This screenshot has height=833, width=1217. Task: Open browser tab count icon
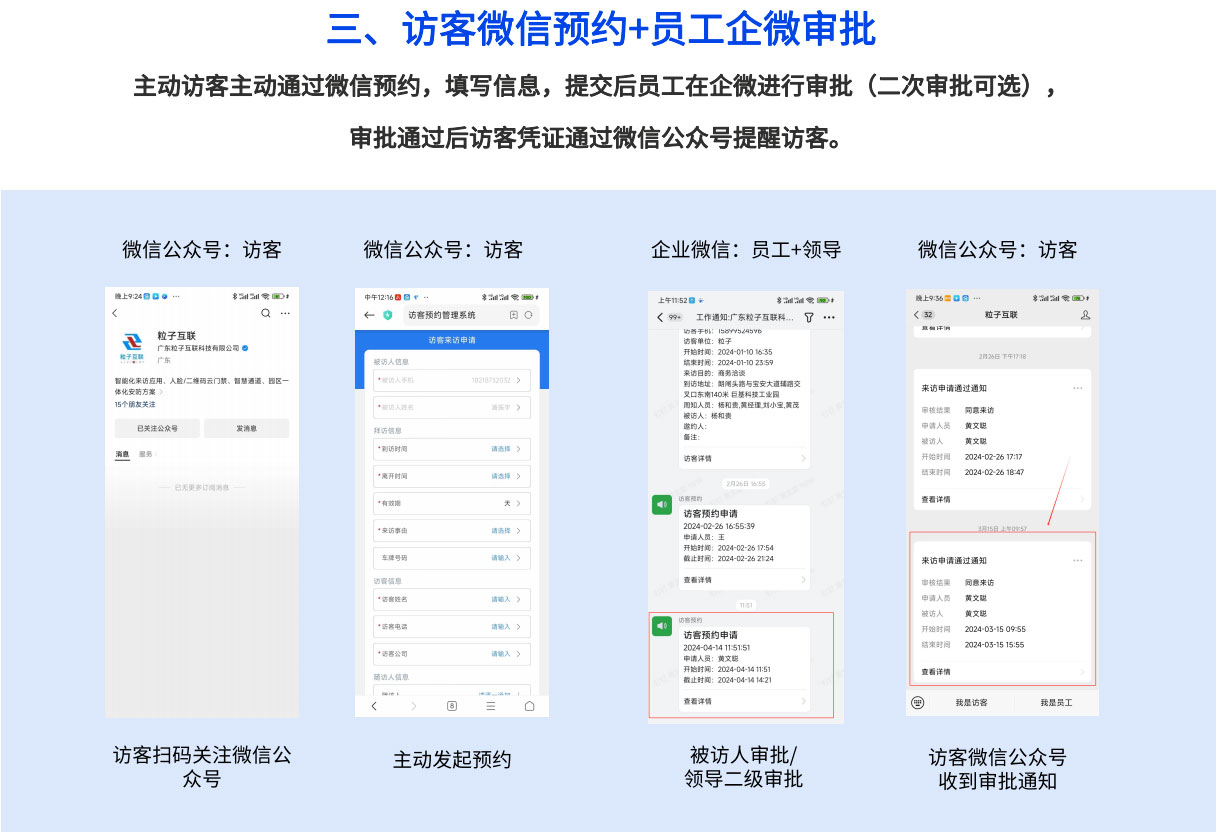tap(452, 705)
